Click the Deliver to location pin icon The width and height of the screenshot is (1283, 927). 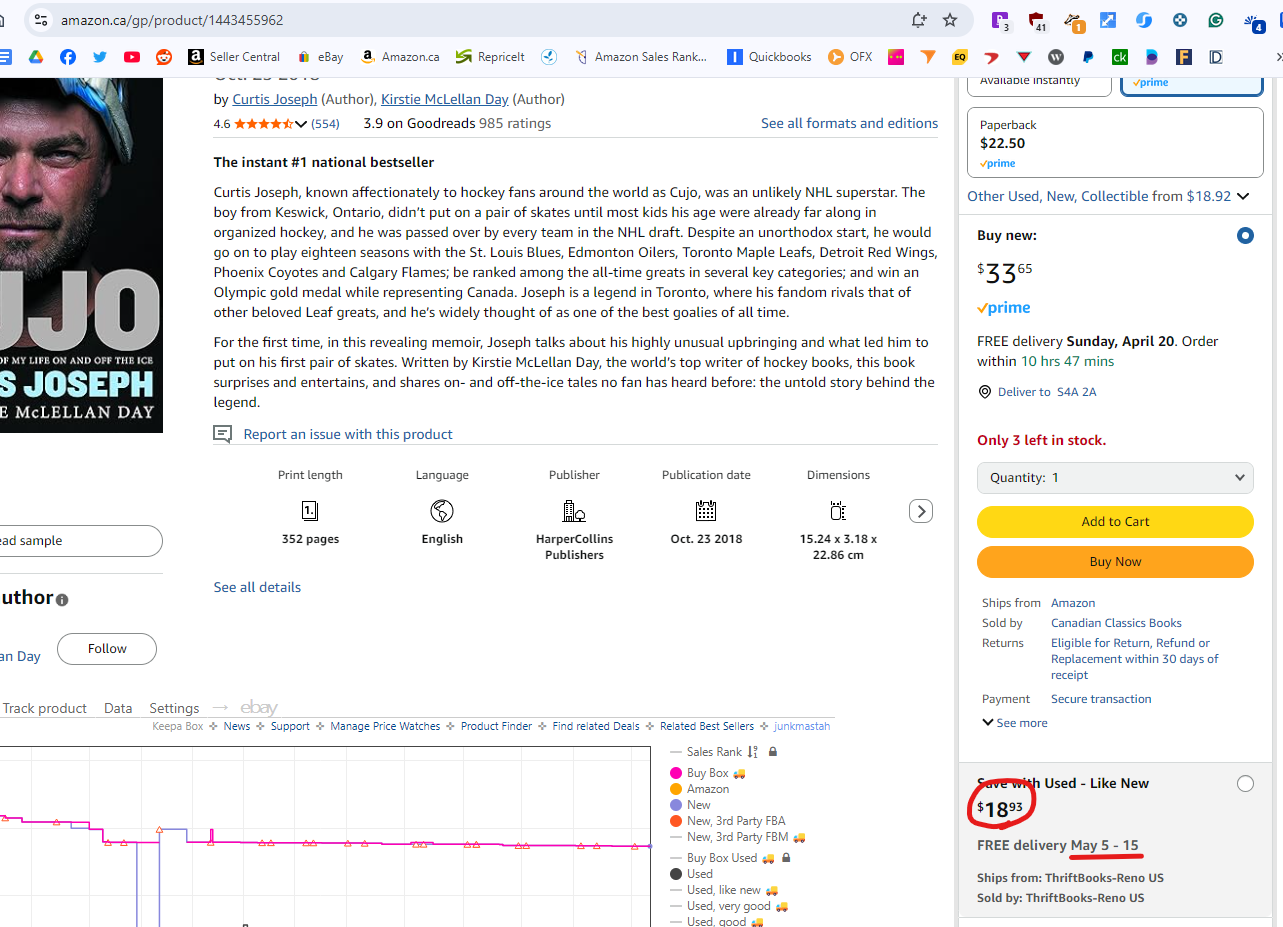[984, 392]
